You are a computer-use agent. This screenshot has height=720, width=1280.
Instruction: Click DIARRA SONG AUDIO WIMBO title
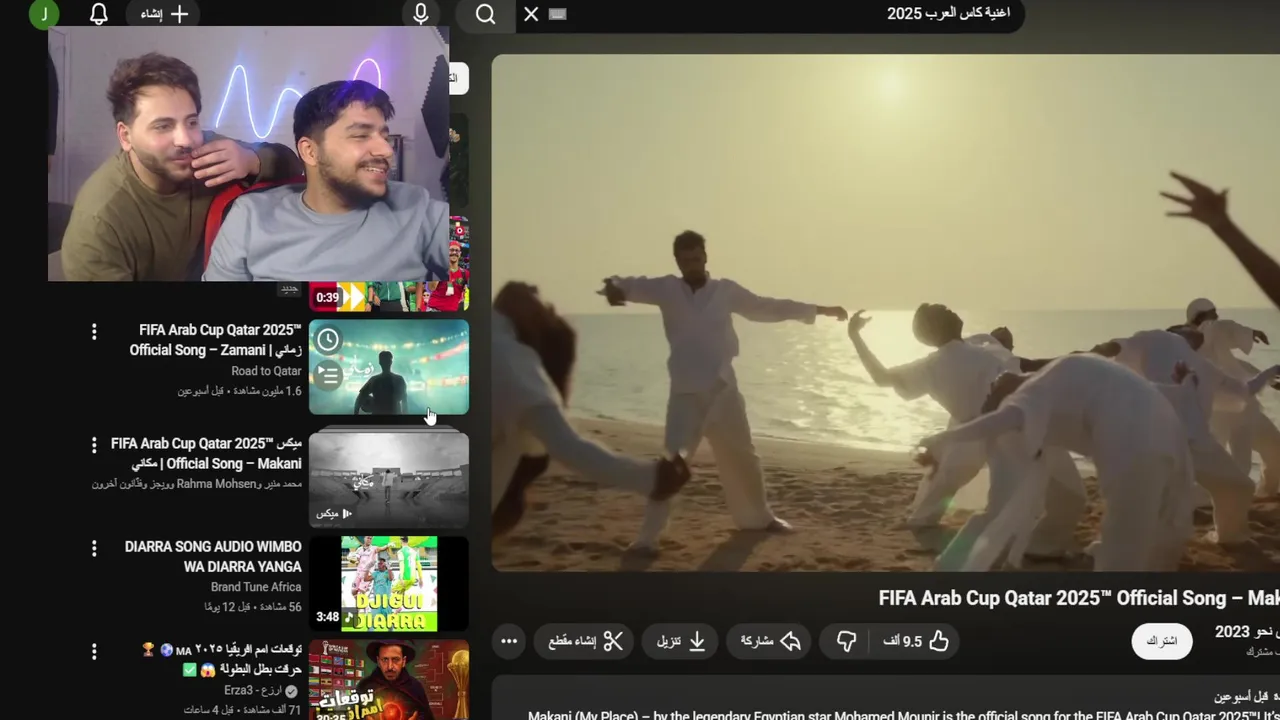click(x=213, y=557)
